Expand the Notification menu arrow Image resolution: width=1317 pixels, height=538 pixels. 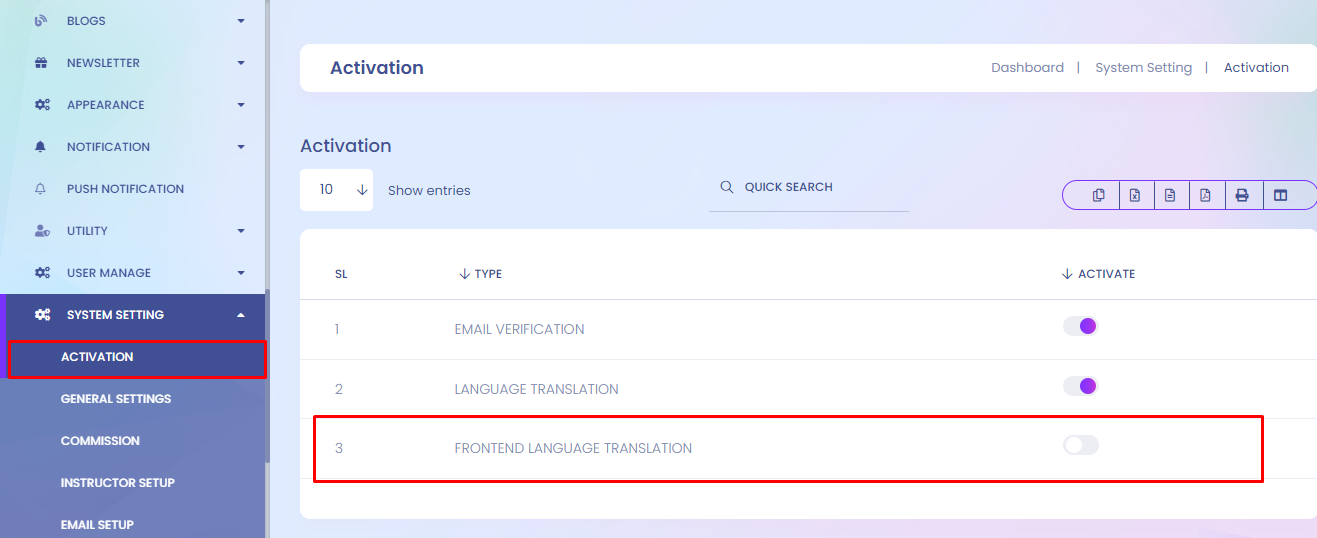pyautogui.click(x=241, y=147)
